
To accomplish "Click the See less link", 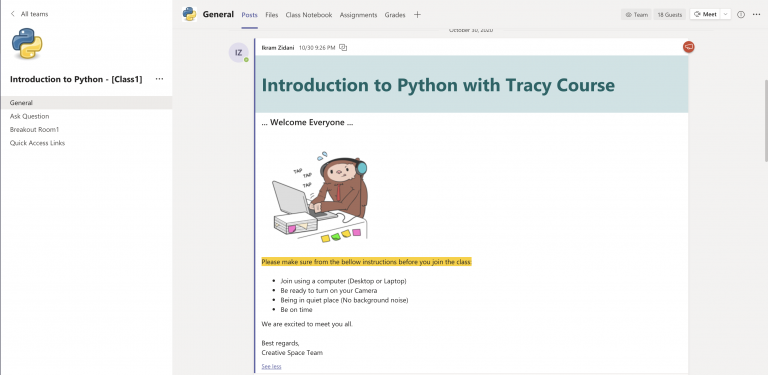I will coord(271,366).
